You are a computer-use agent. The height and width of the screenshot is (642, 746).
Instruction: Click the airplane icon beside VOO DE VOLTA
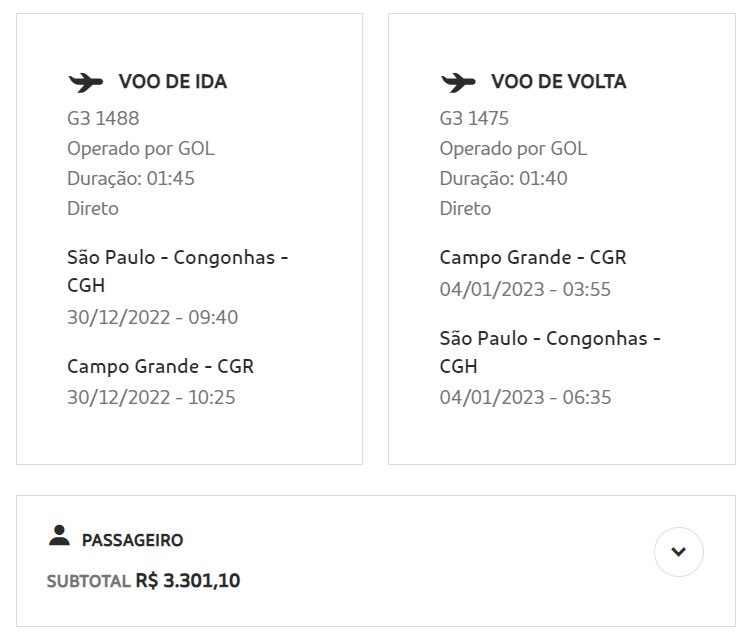click(458, 82)
